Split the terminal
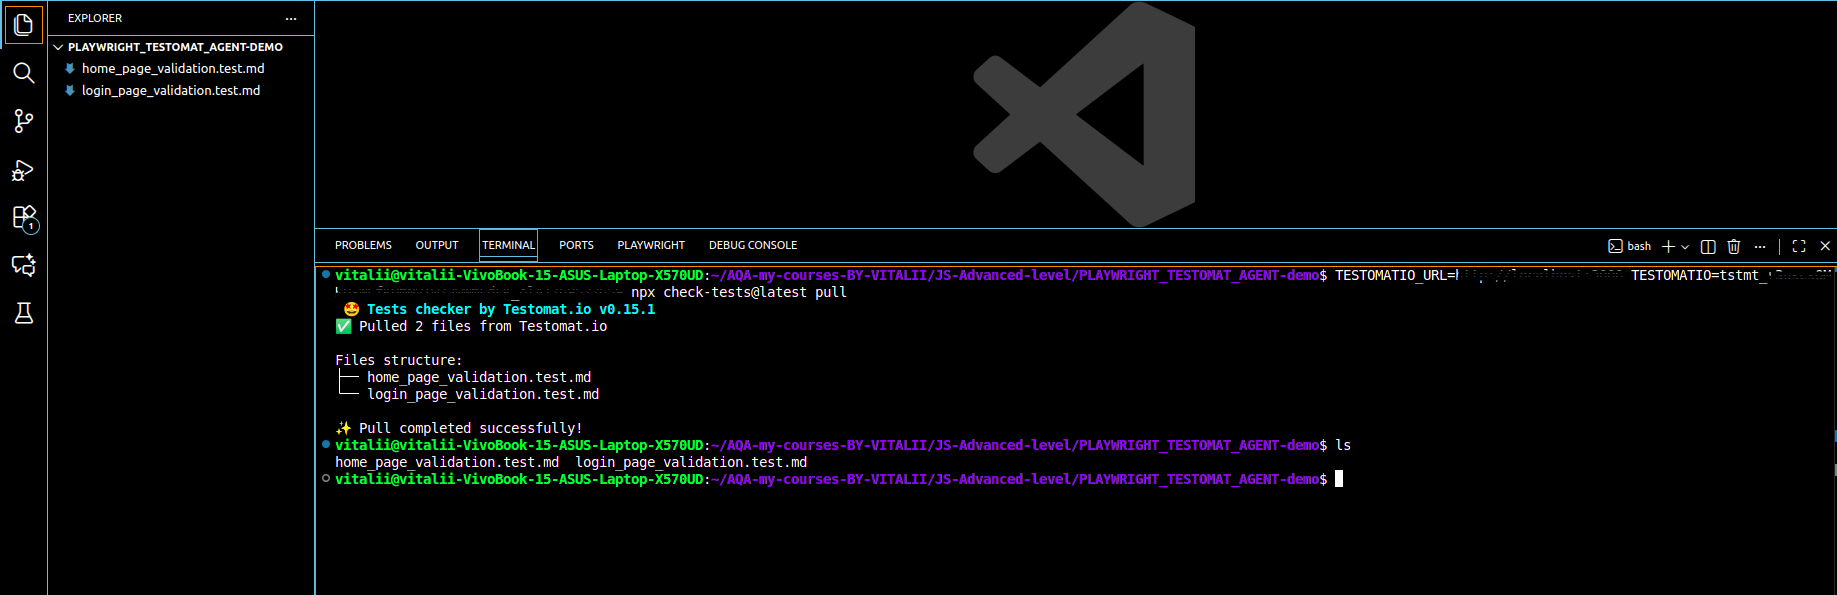Viewport: 1837px width, 595px height. tap(1708, 246)
